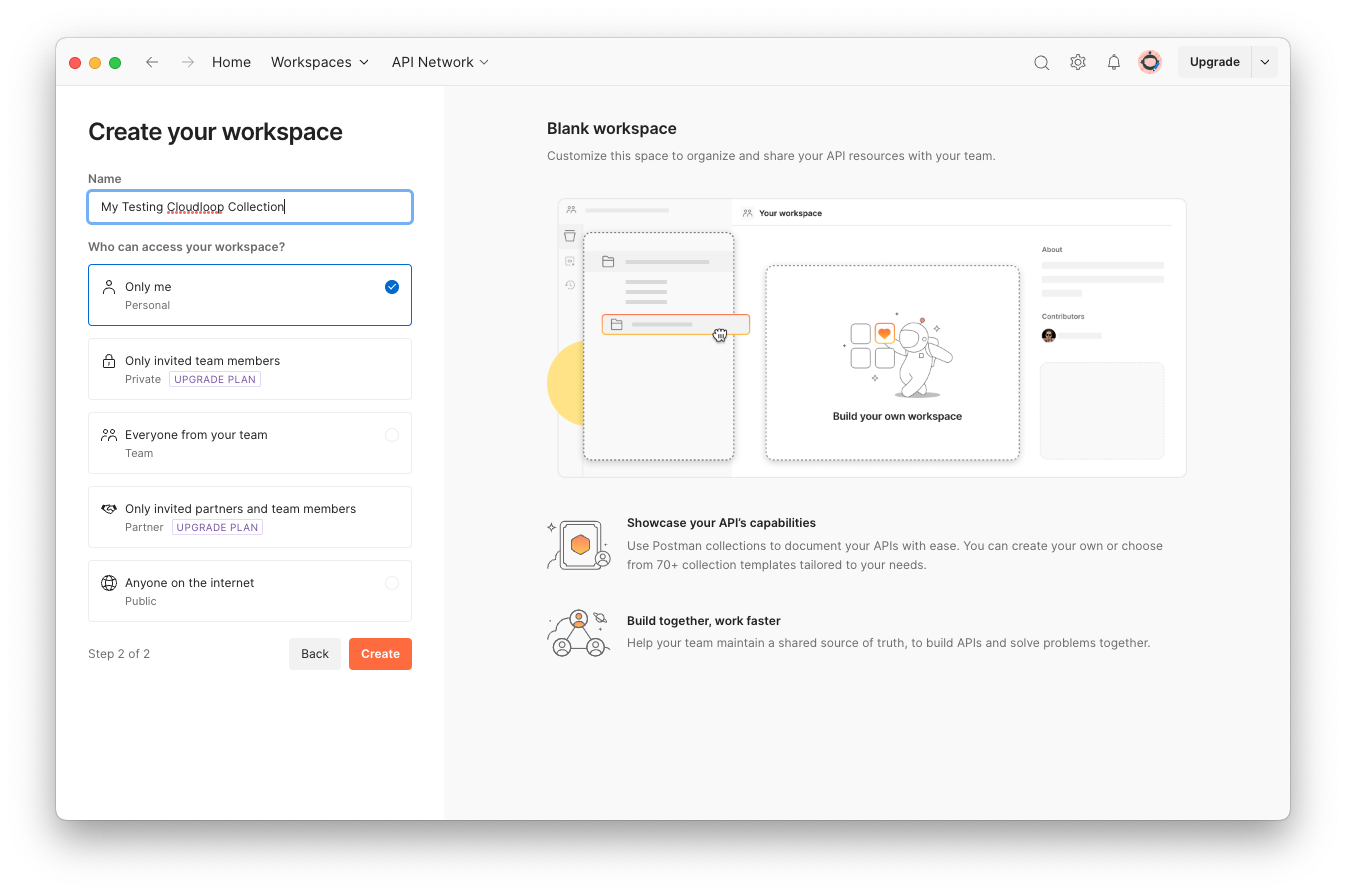Image resolution: width=1346 pixels, height=894 pixels.
Task: Click Home in the top navigation
Action: (x=231, y=62)
